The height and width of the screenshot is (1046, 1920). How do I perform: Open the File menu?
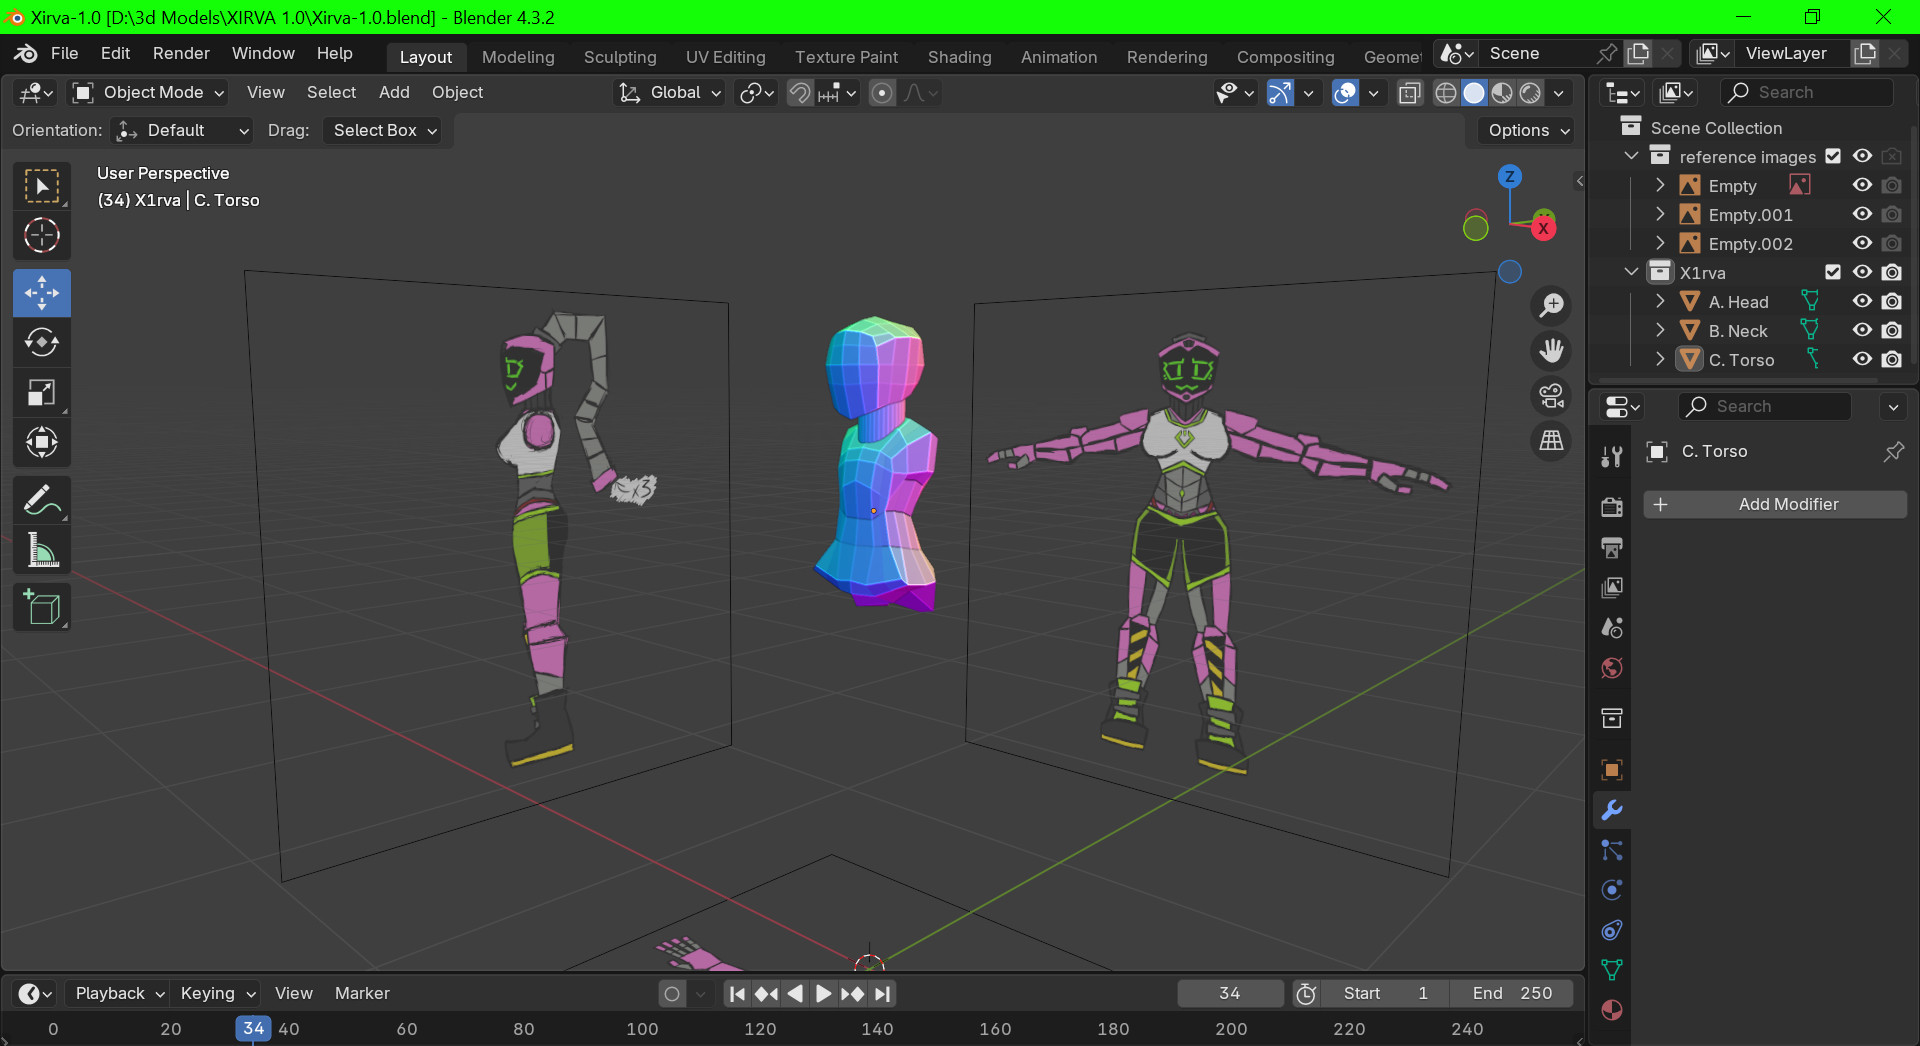[64, 54]
